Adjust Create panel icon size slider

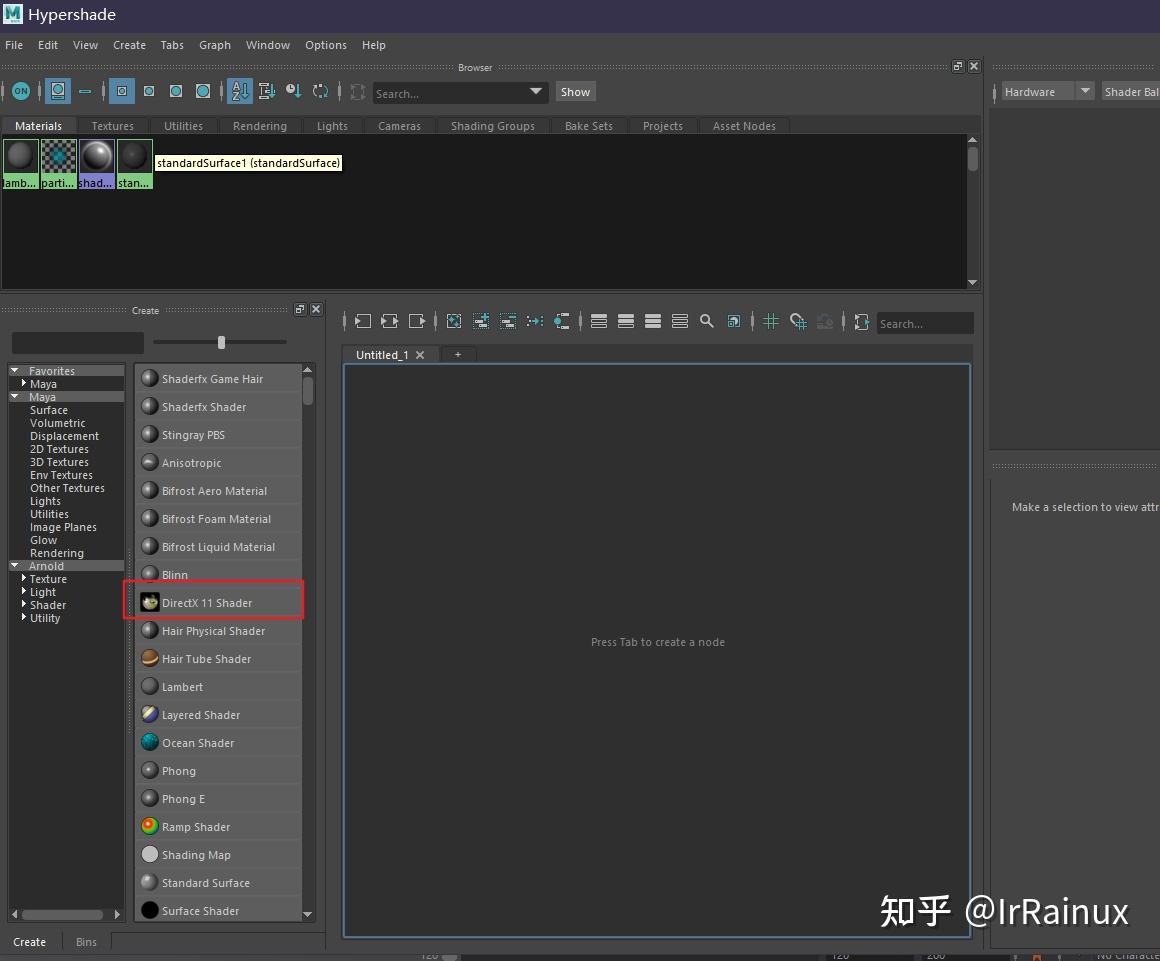click(221, 342)
